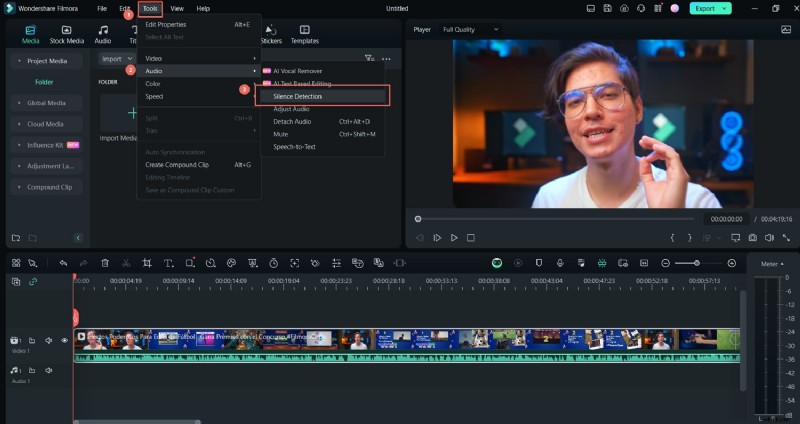Click the player volume speaker icon
The width and height of the screenshot is (800, 424).
768,238
